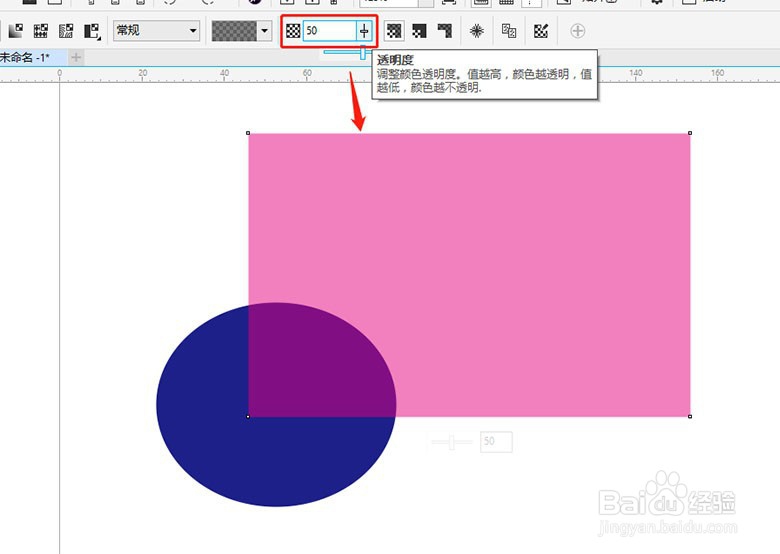Image resolution: width=780 pixels, height=554 pixels.
Task: Click the copy transparency icon
Action: 509,31
